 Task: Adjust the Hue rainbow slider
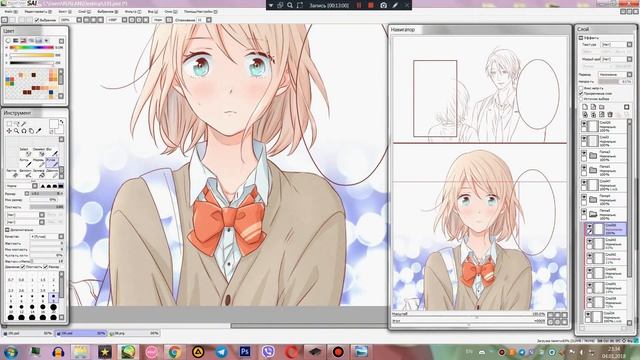click(32, 47)
